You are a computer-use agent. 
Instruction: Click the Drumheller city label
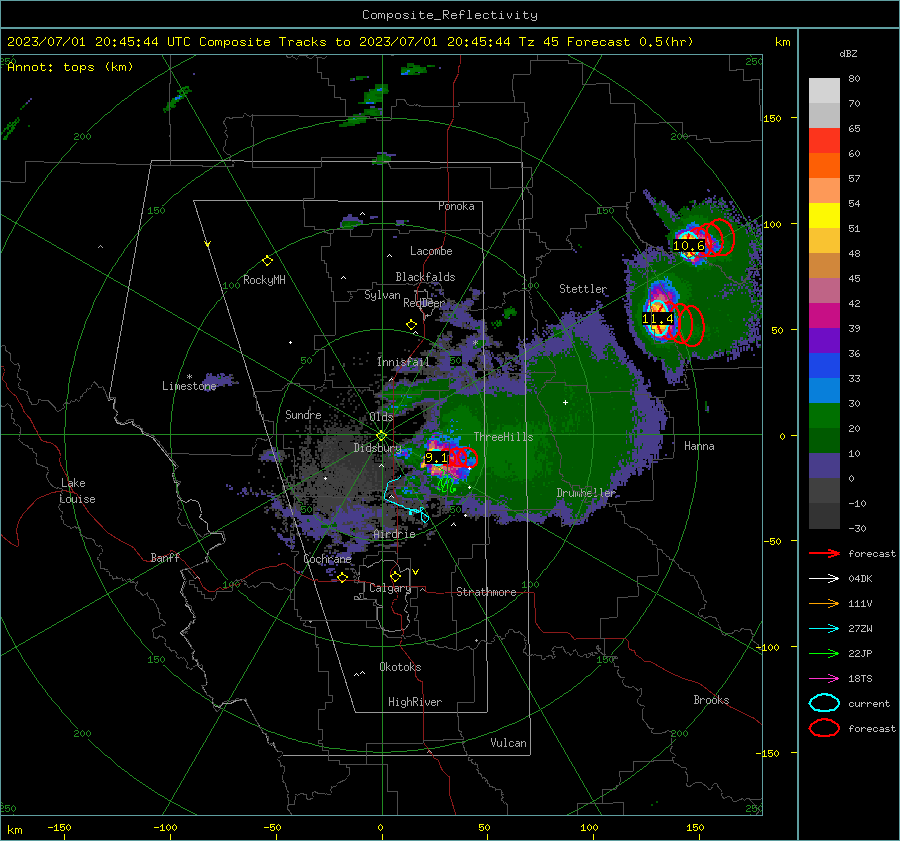[586, 493]
